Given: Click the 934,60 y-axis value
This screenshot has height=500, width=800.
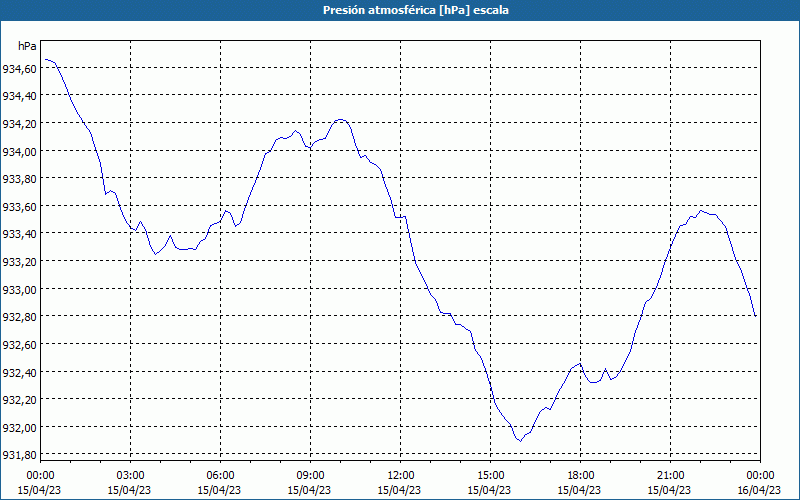Looking at the screenshot, I should [x=19, y=68].
